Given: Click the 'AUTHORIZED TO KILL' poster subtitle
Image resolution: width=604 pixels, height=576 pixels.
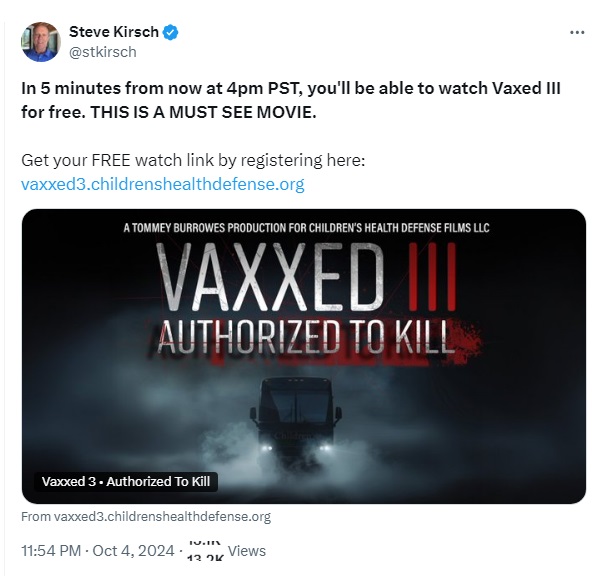Looking at the screenshot, I should click(304, 337).
